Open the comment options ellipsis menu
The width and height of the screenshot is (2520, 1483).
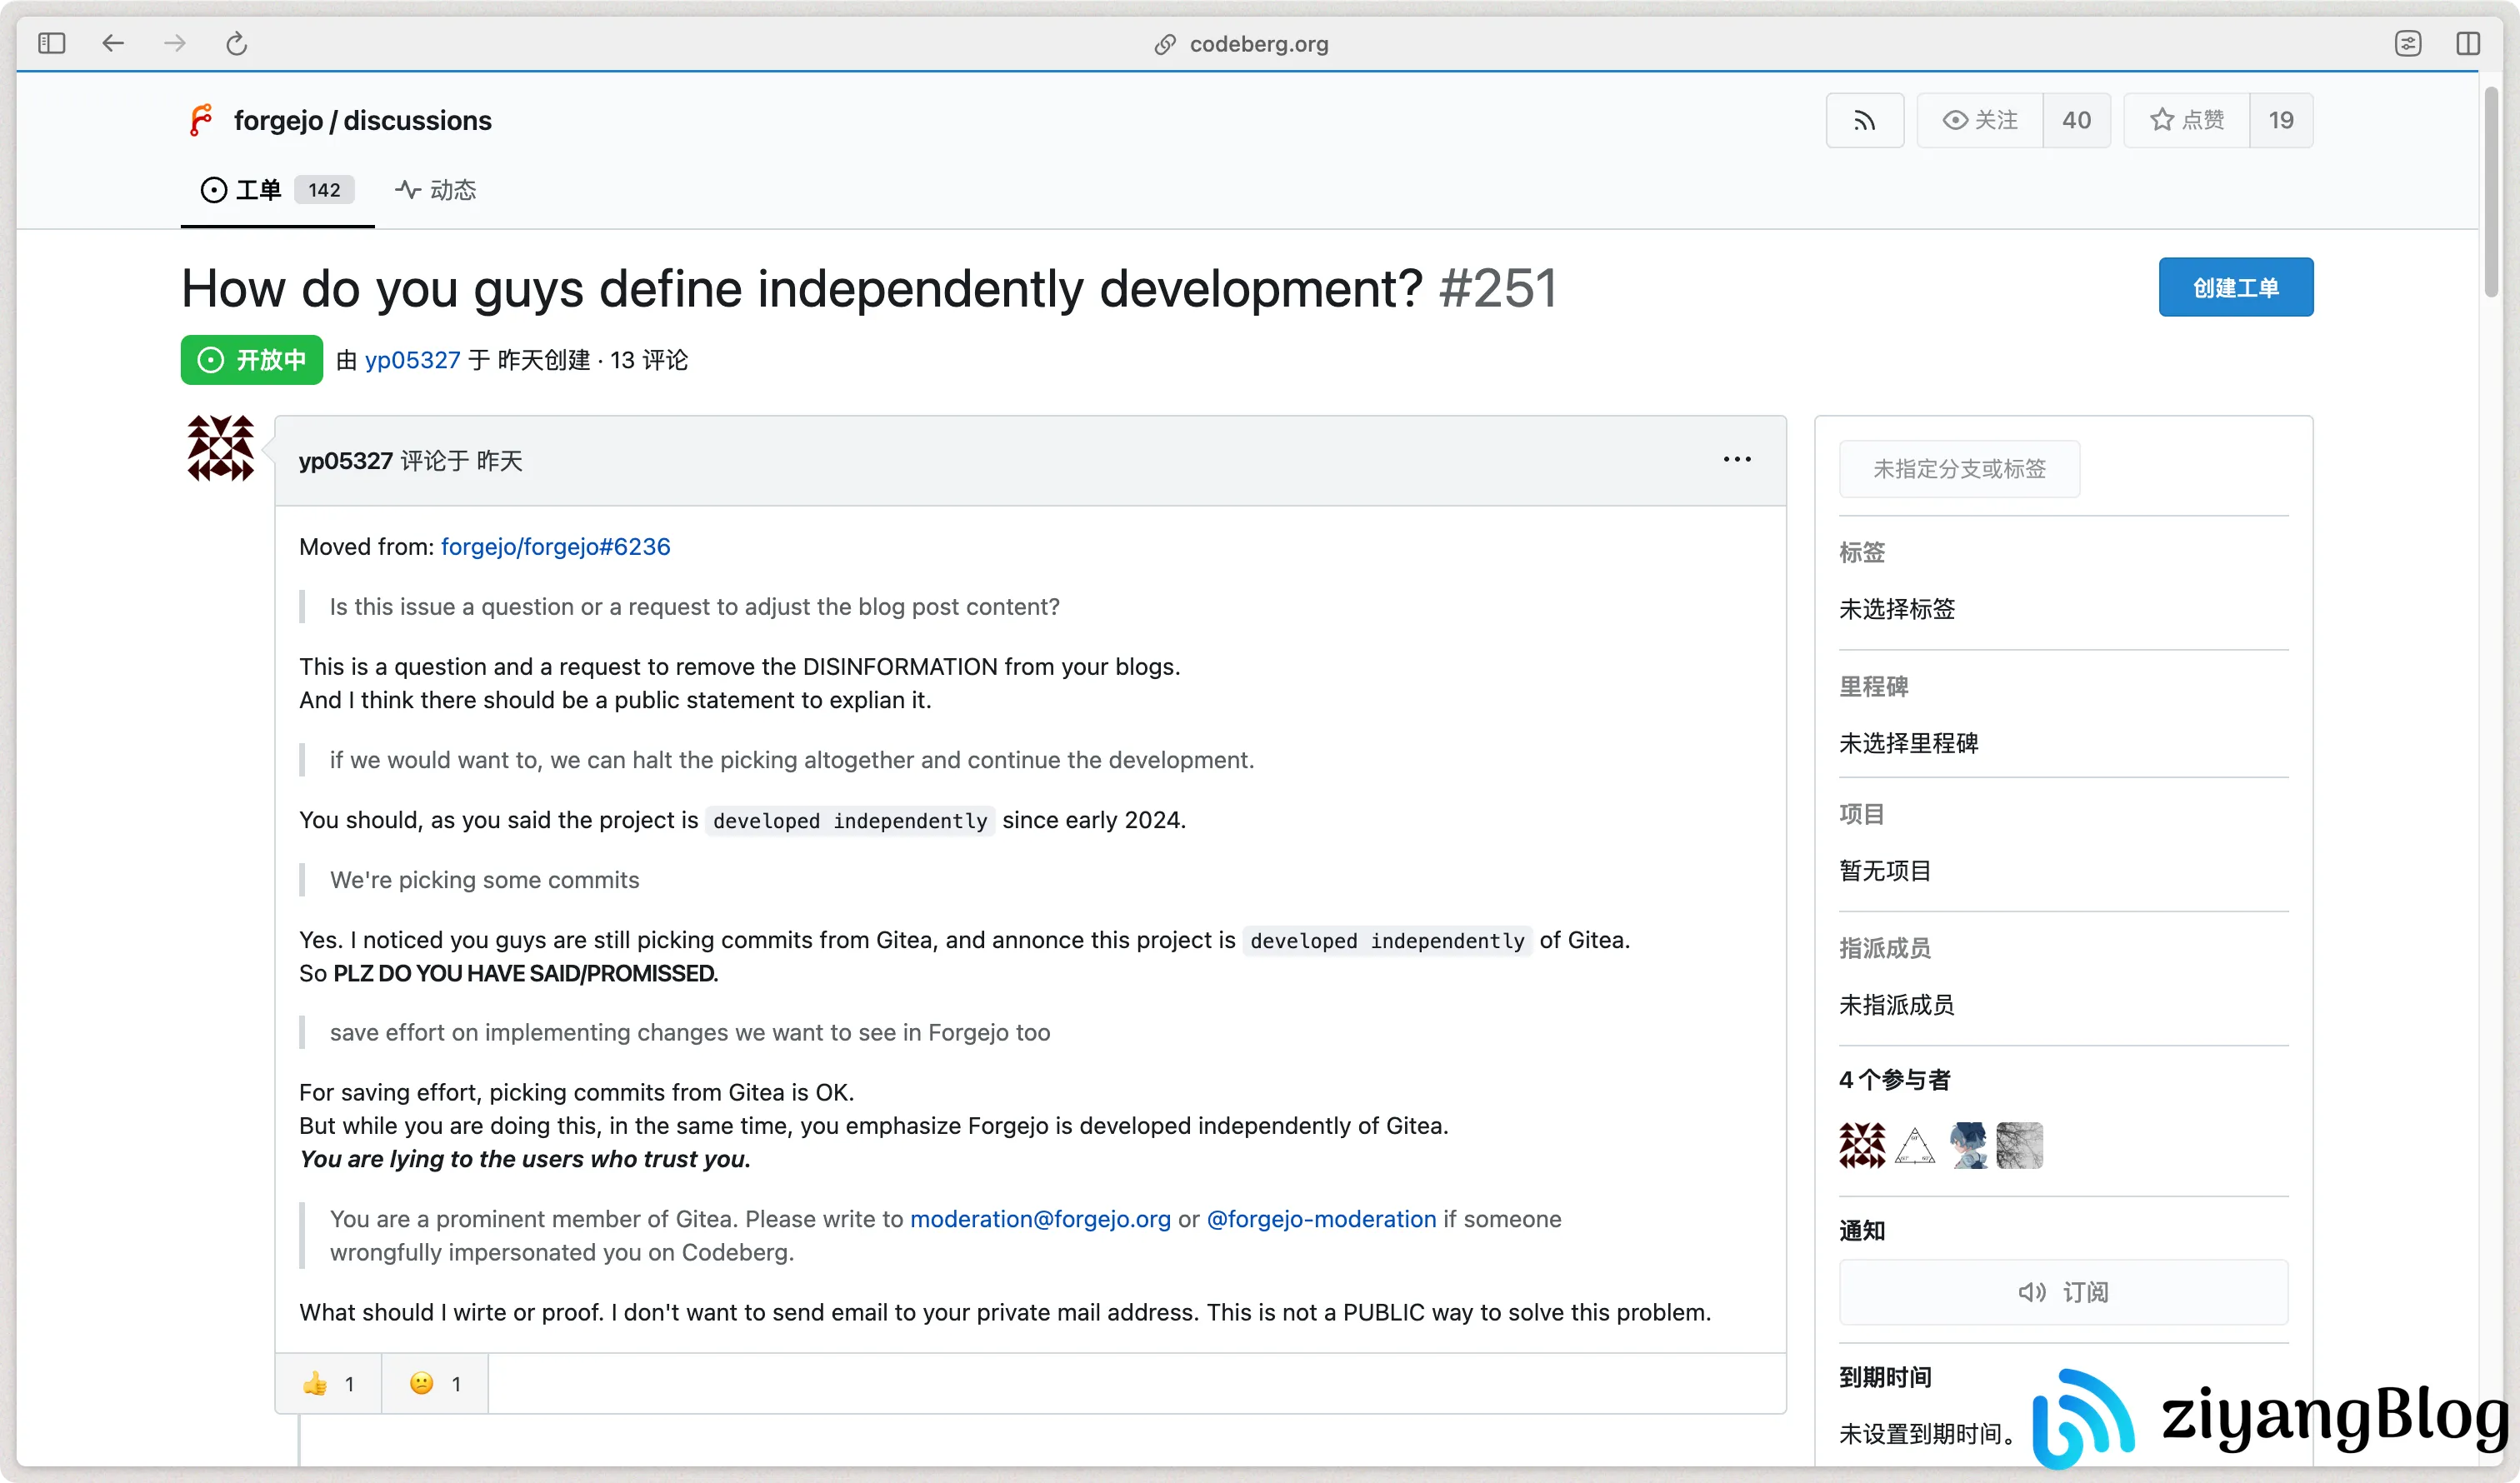1737,459
